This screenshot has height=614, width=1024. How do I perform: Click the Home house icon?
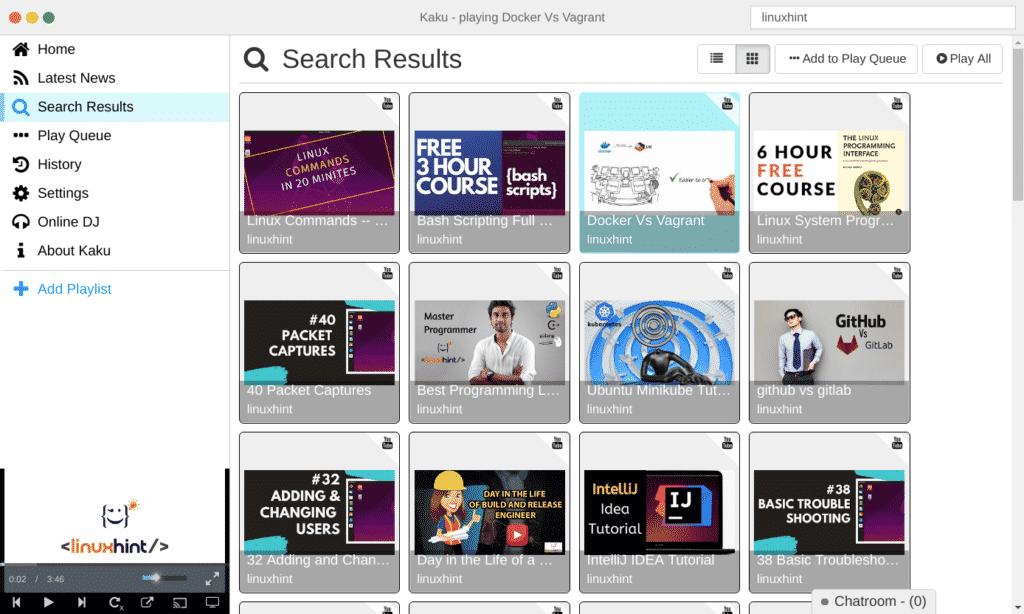21,49
